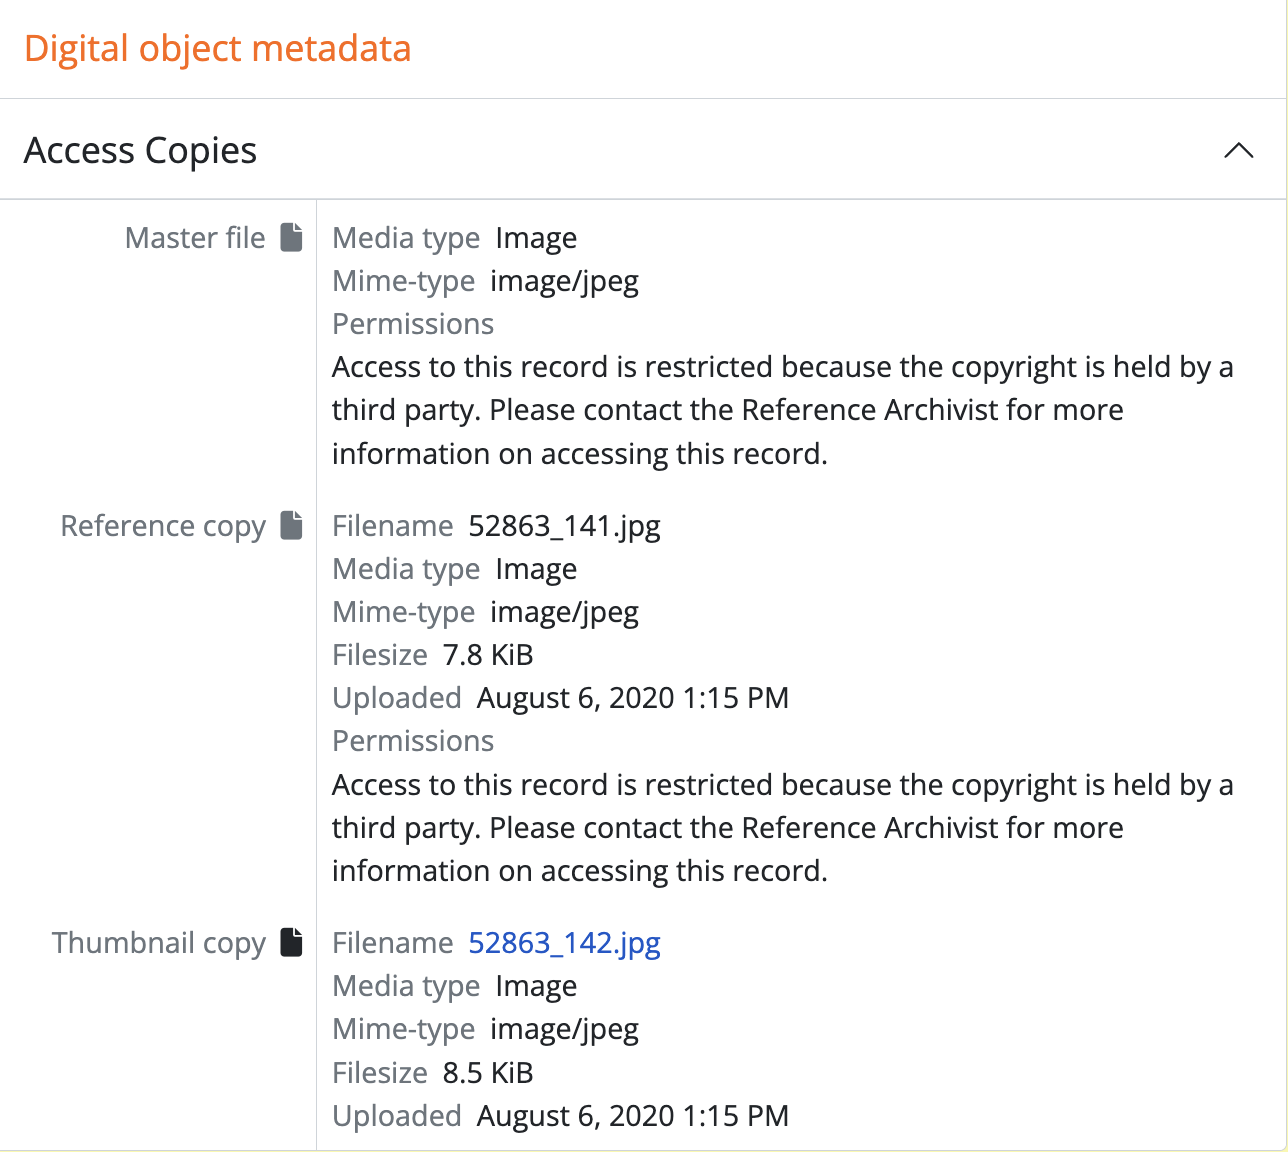
Task: Click the 7.8 KiB filesize value
Action: 488,655
